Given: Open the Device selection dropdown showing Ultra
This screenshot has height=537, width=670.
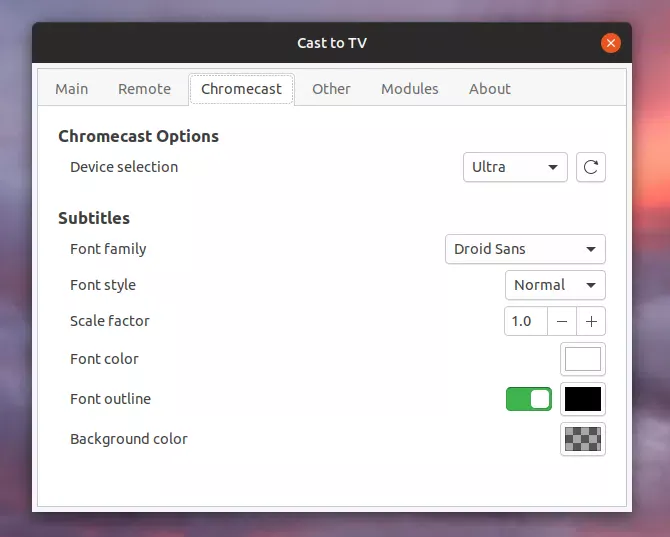Looking at the screenshot, I should pos(515,167).
